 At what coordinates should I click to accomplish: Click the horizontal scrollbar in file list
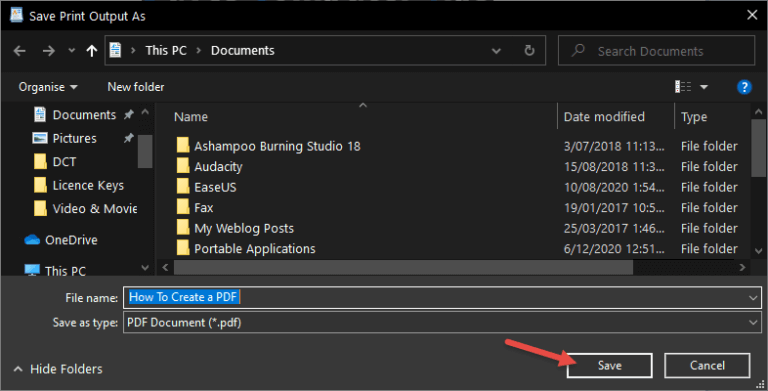404,268
